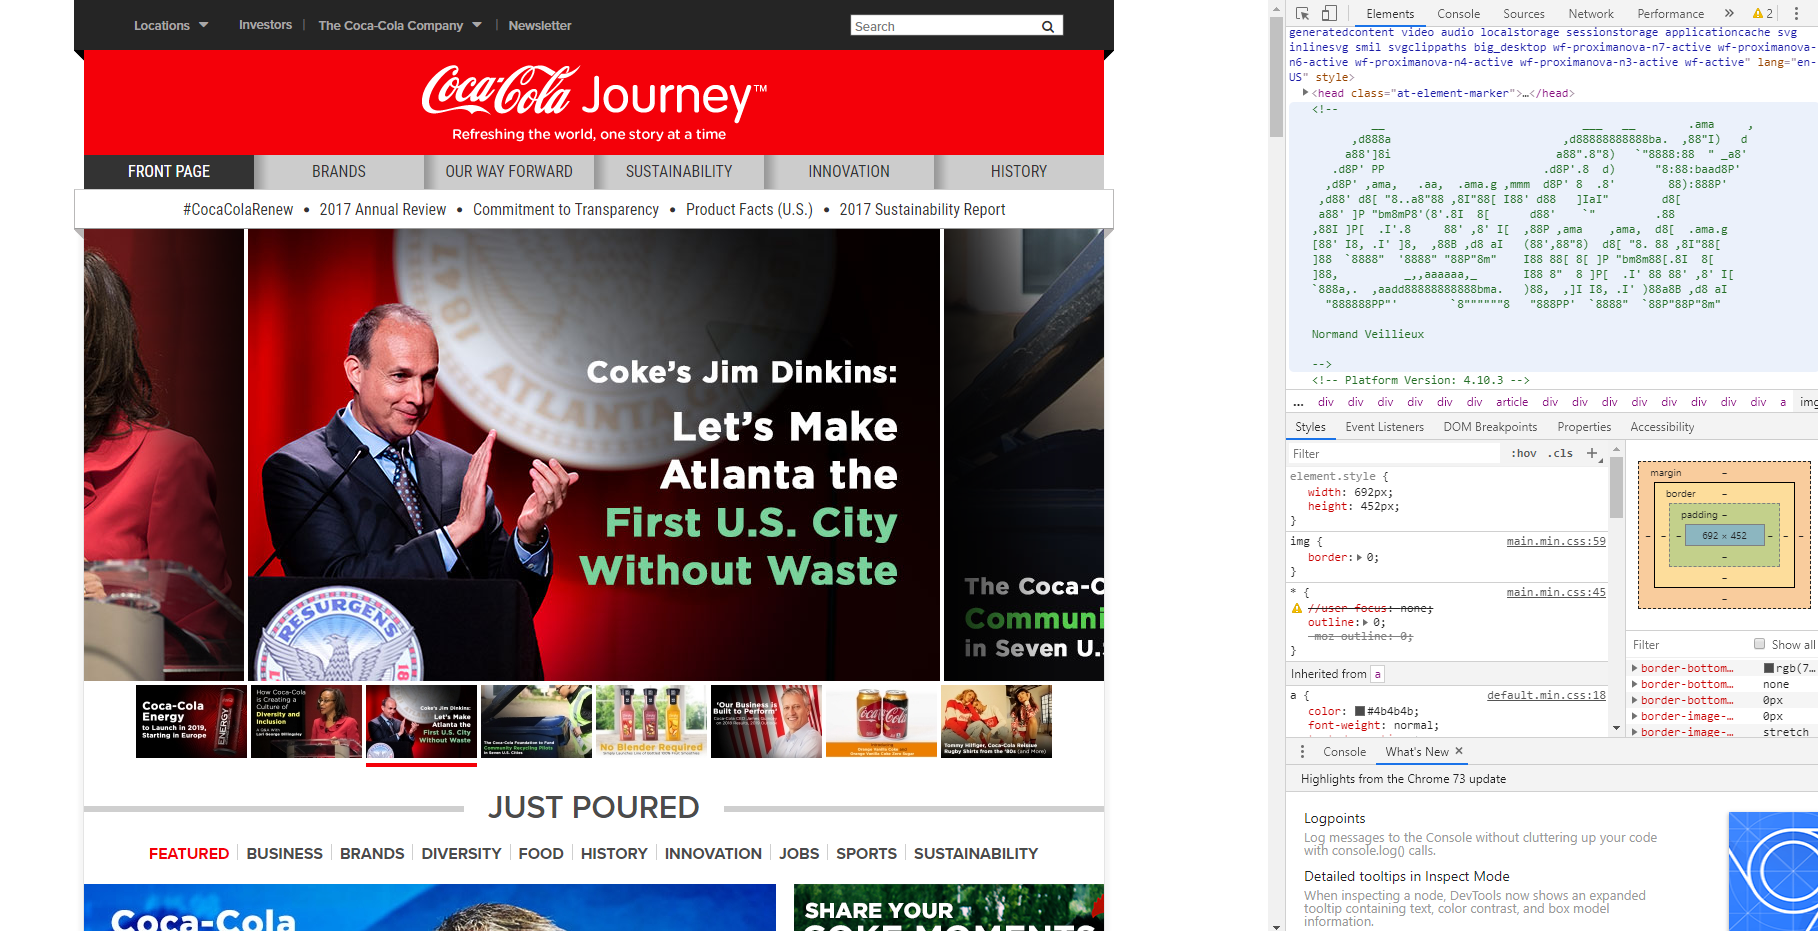Screen dimensions: 1818x931
Task: Select the Event Listeners tab
Action: (x=1384, y=427)
